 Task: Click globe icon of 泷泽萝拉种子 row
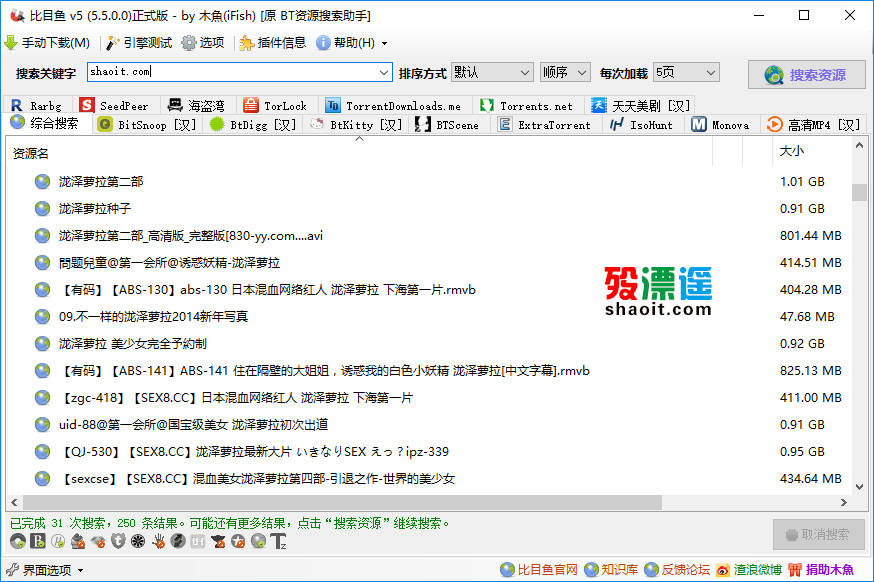42,208
